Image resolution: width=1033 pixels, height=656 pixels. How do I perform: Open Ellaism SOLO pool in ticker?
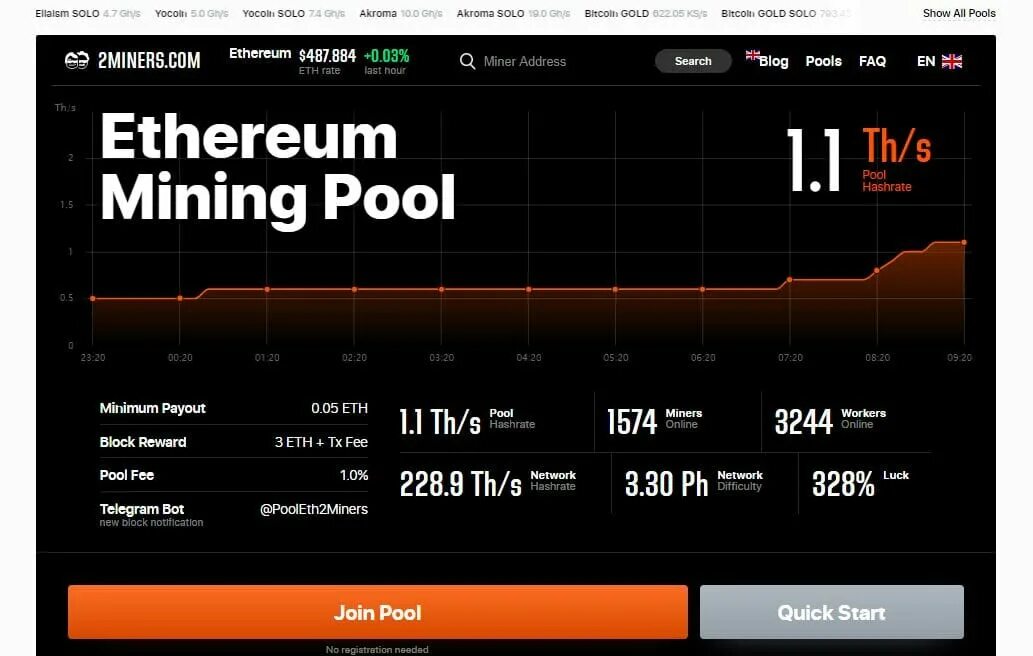87,13
